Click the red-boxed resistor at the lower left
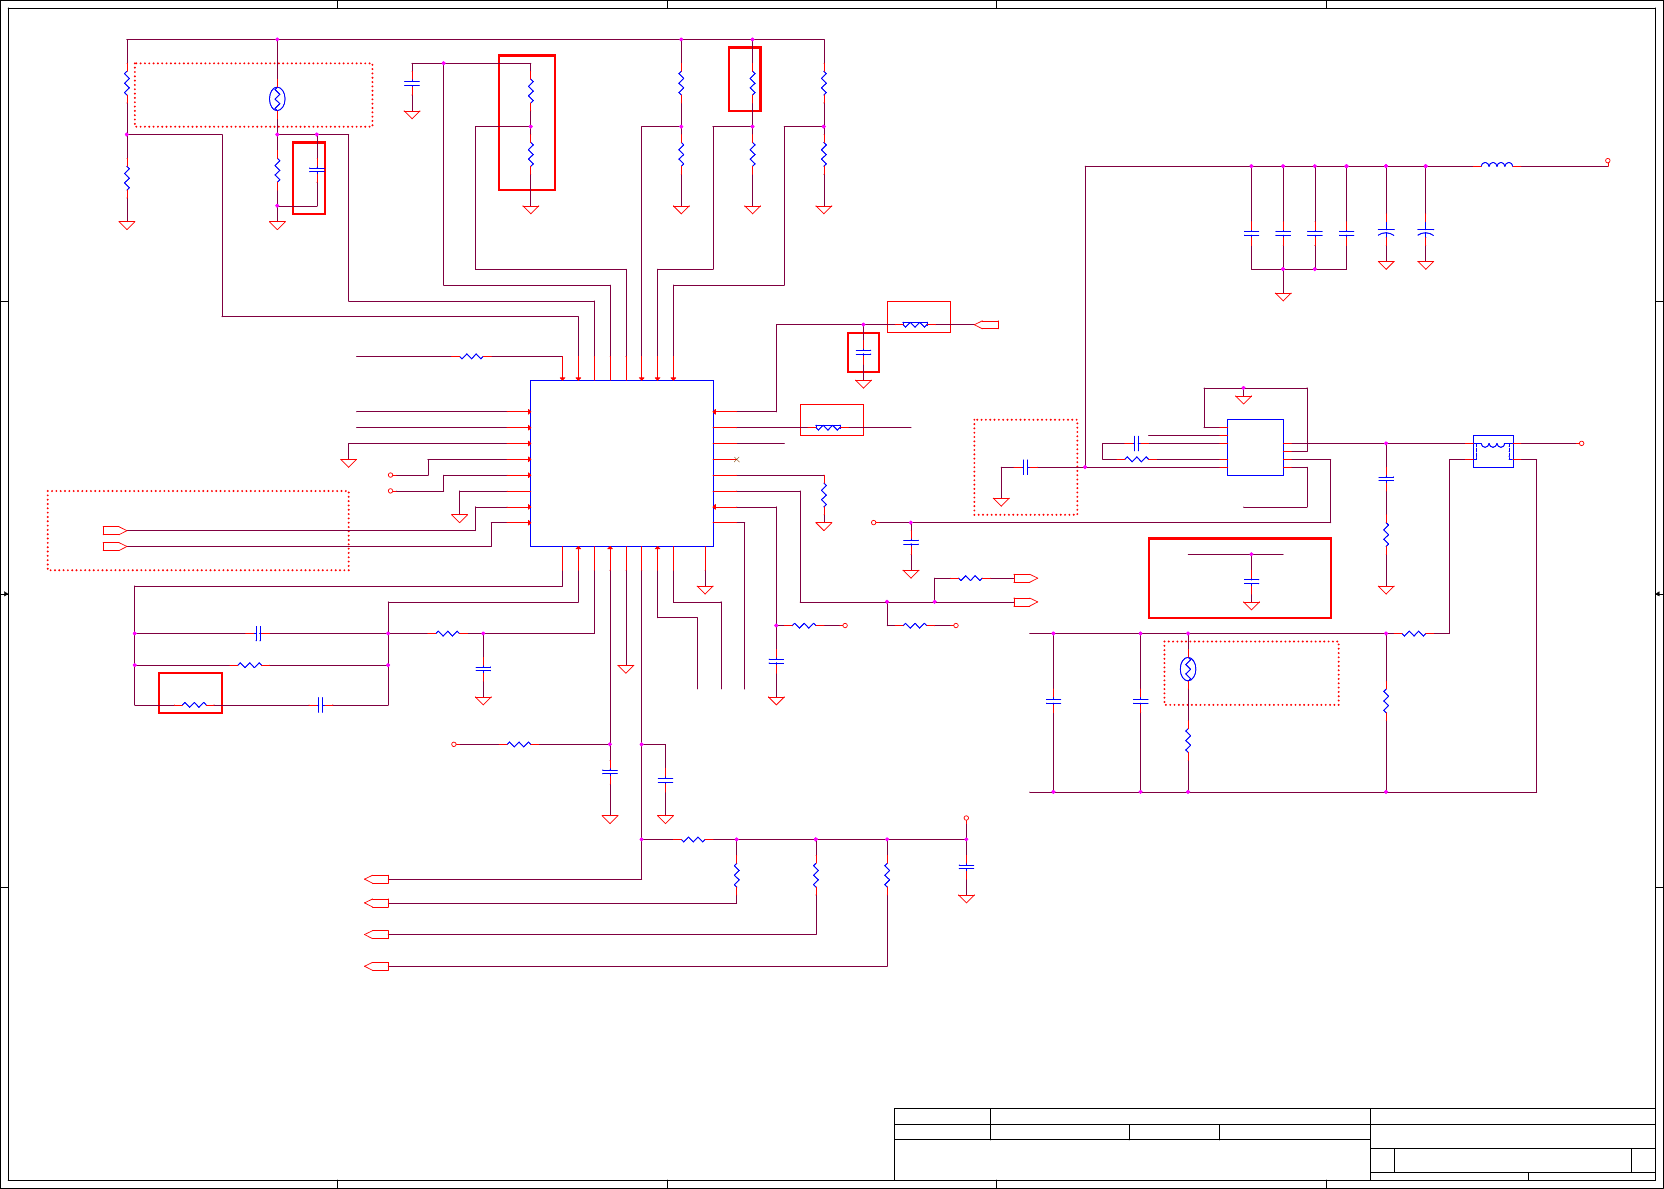 (x=190, y=693)
